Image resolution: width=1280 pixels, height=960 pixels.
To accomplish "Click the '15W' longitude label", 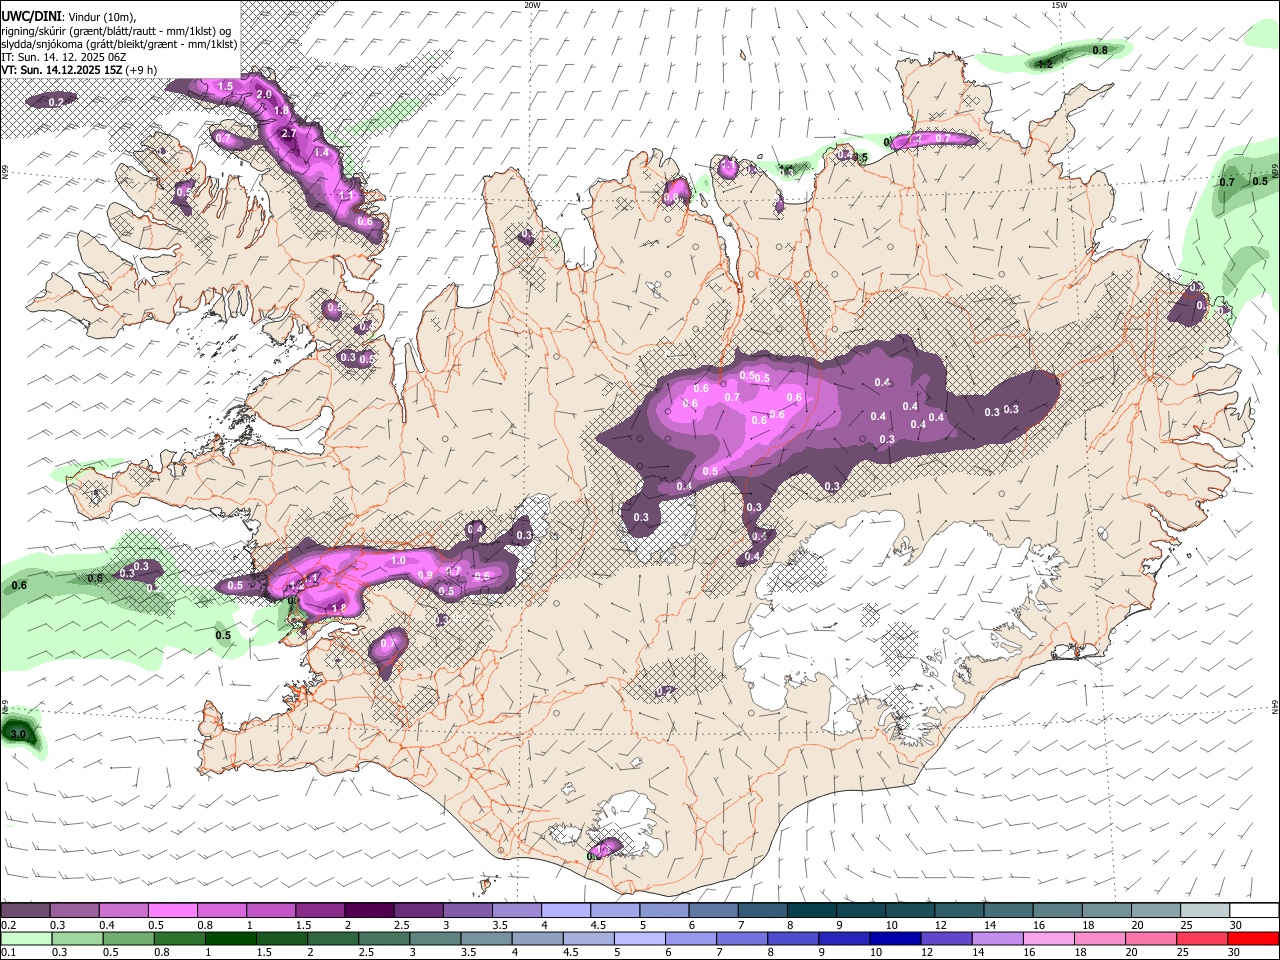I will [x=1059, y=5].
